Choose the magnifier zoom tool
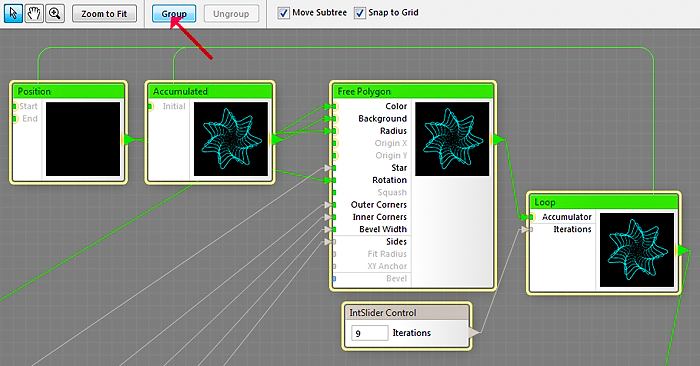Screen dimensions: 700x366 pos(55,13)
